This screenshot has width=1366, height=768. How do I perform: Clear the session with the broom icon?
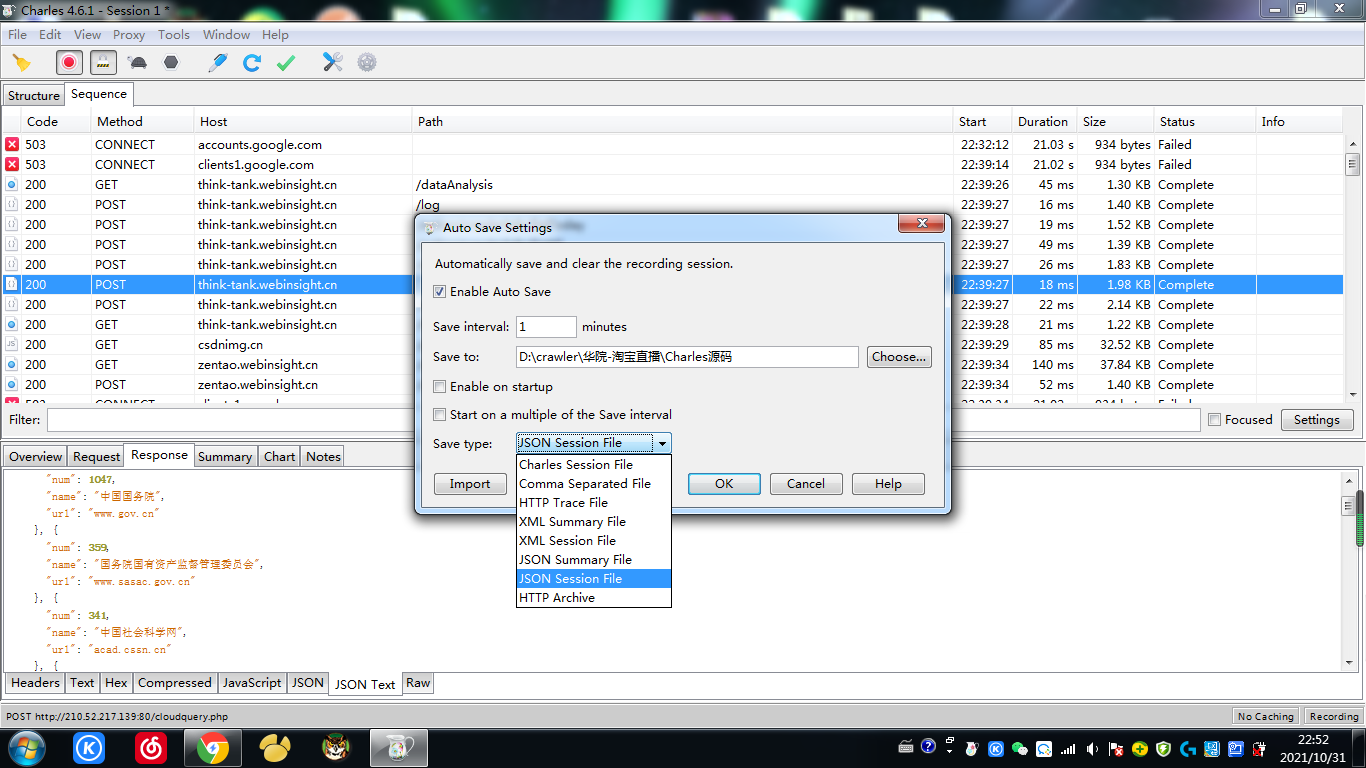(21, 63)
